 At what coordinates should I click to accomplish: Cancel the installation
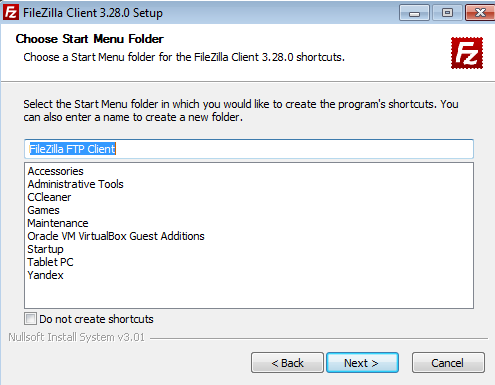tap(448, 363)
